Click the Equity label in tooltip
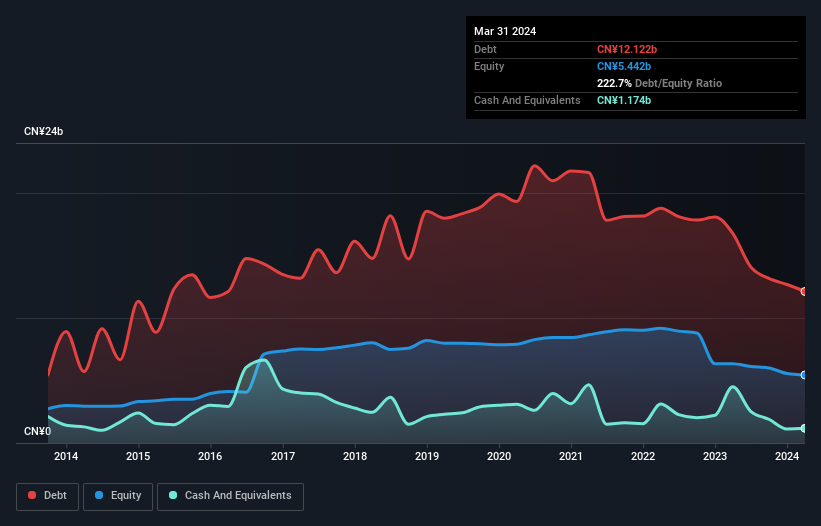This screenshot has height=526, width=821. [489, 66]
